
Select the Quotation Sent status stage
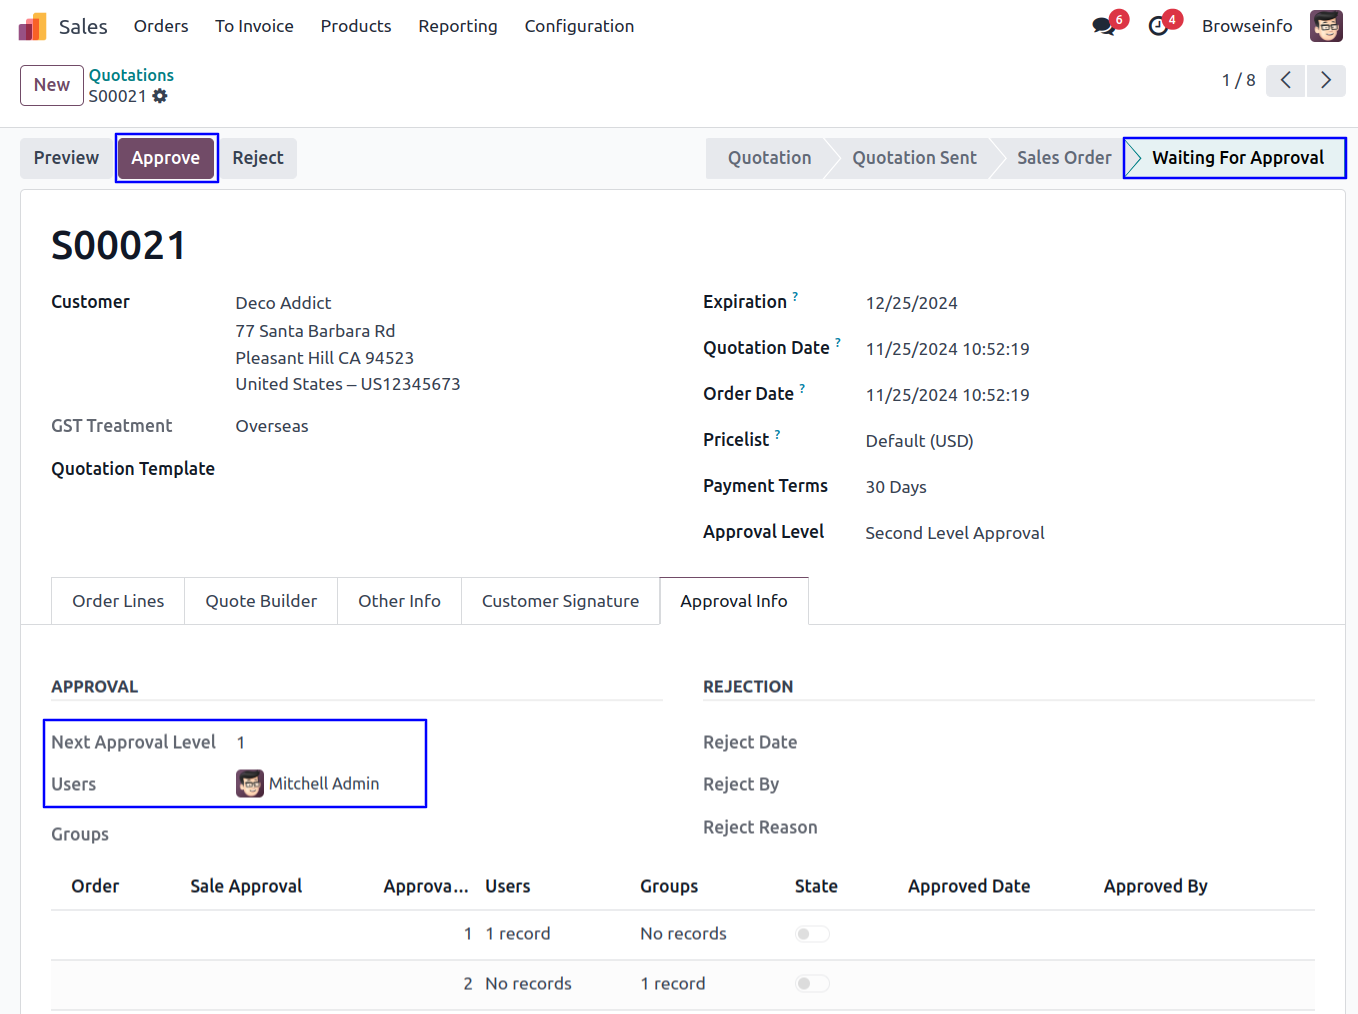pyautogui.click(x=914, y=158)
